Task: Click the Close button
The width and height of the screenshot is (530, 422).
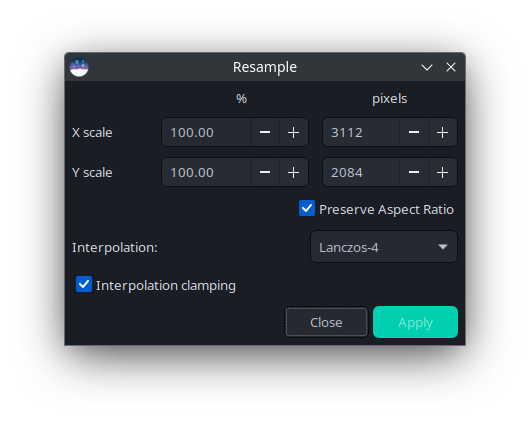Action: [326, 322]
